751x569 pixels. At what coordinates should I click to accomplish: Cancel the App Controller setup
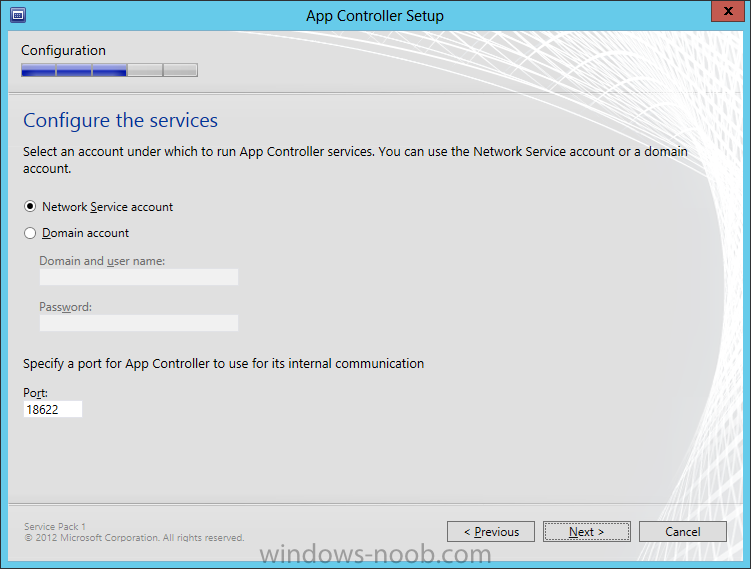click(x=683, y=532)
